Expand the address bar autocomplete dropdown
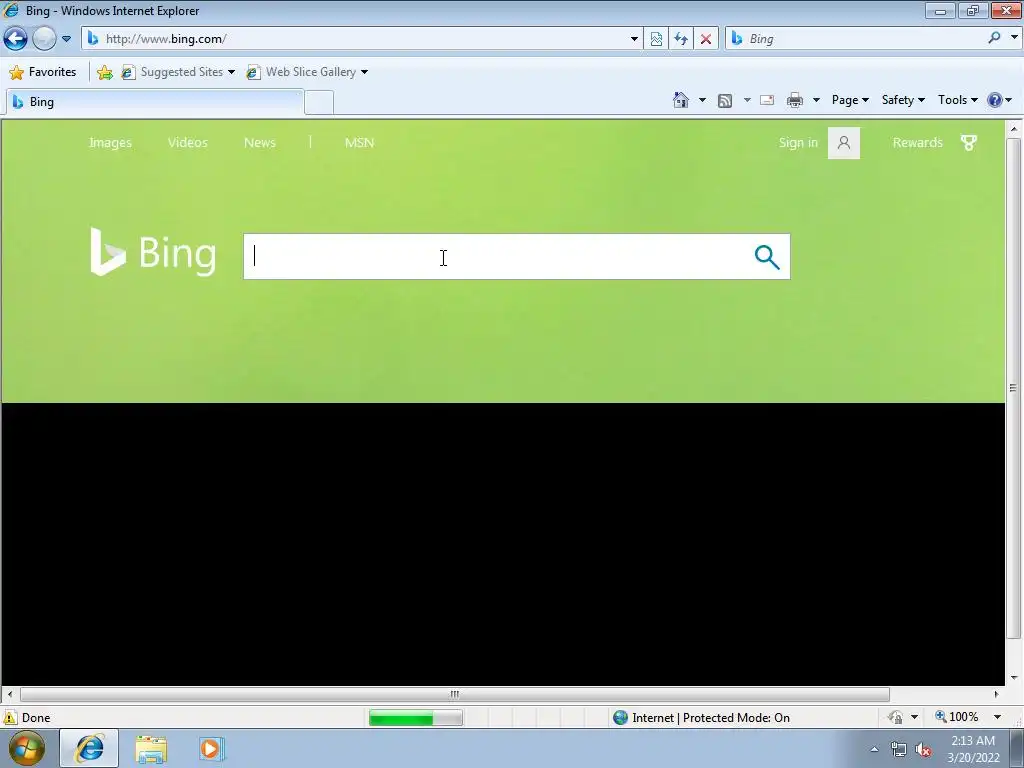This screenshot has height=768, width=1024. coord(633,39)
